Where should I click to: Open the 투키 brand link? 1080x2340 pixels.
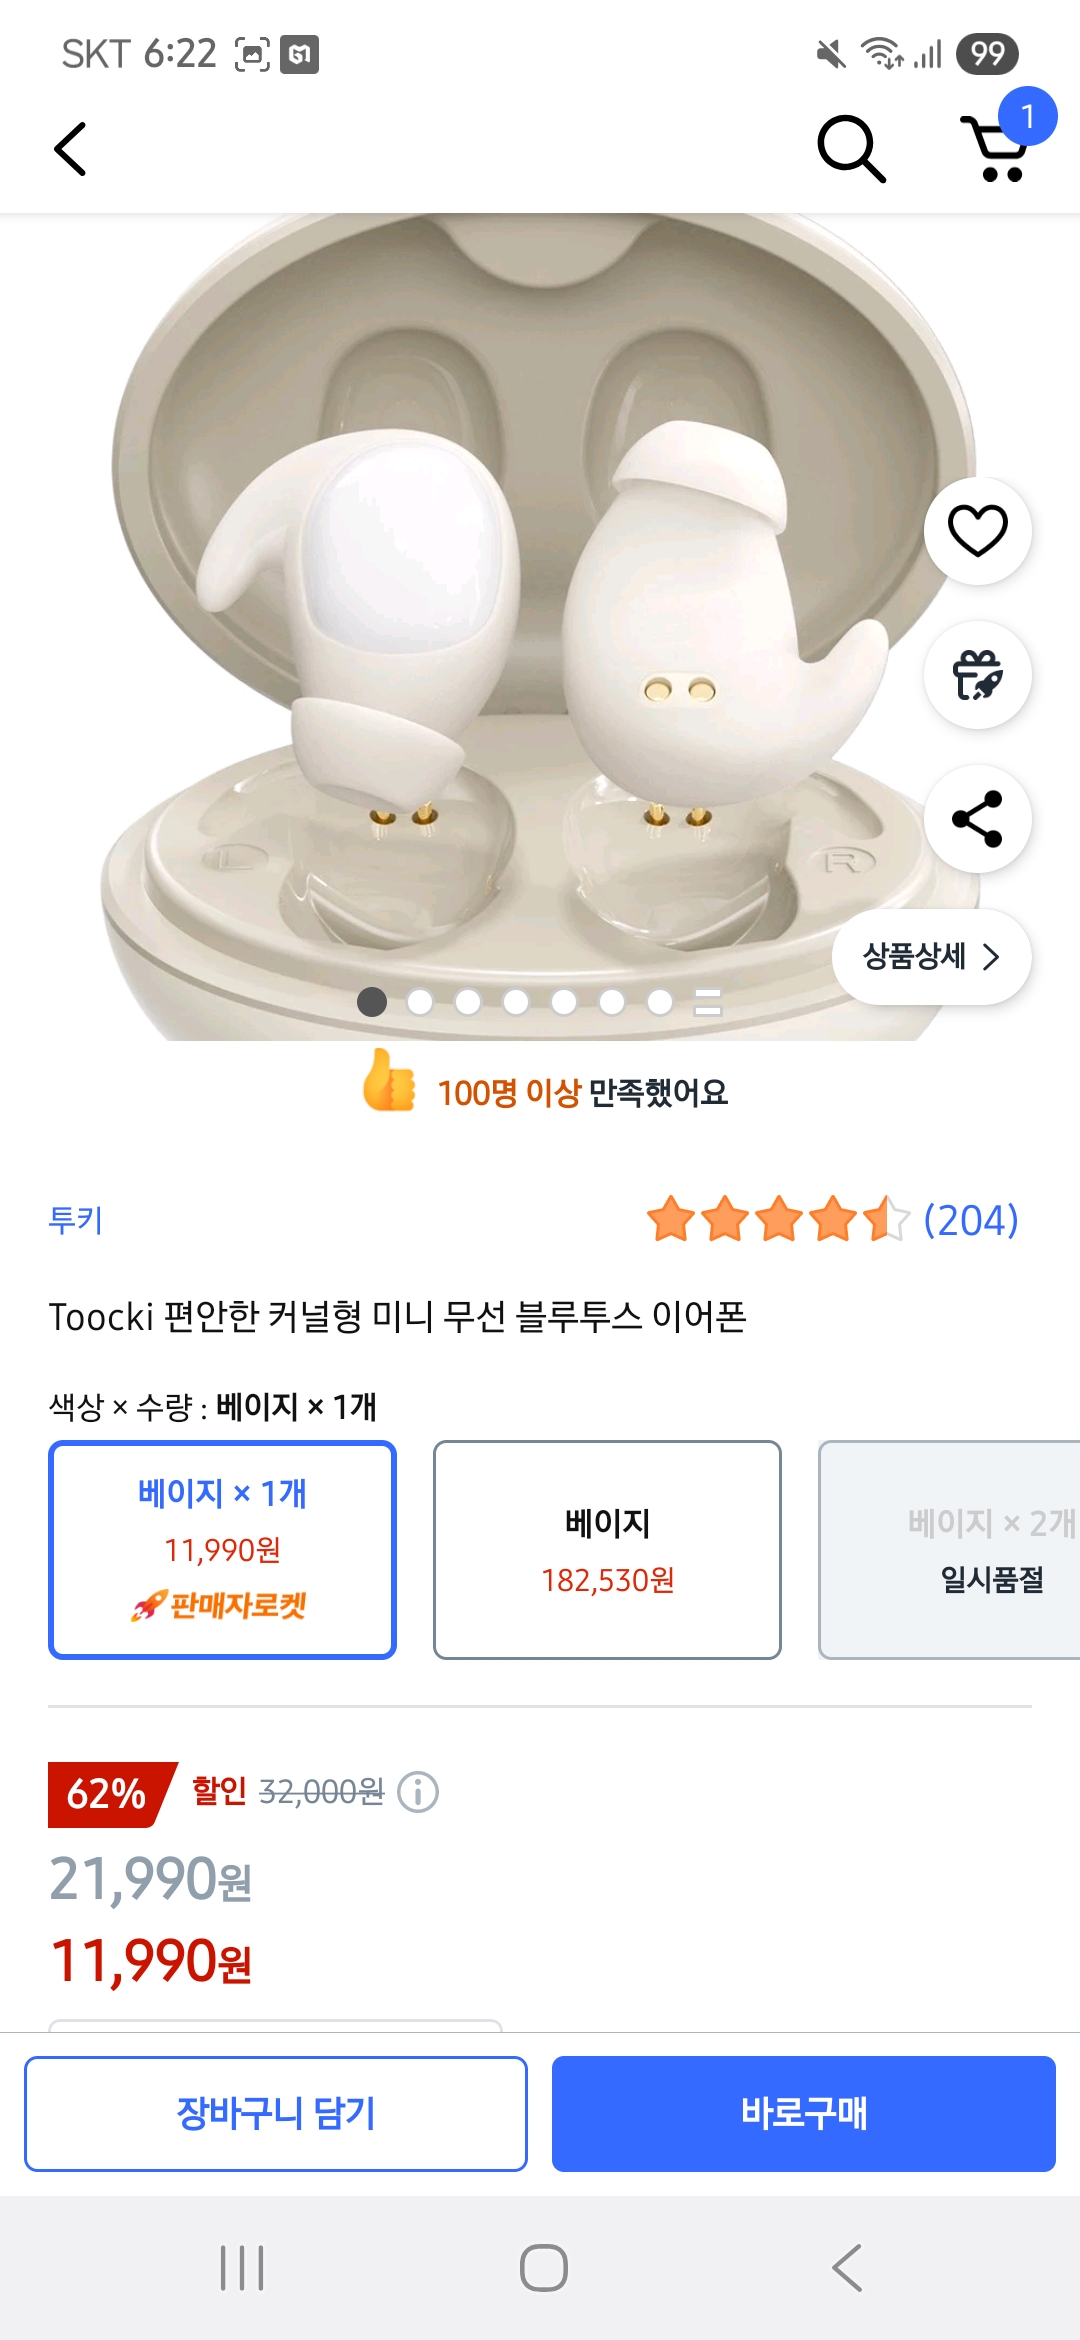pos(76,1220)
